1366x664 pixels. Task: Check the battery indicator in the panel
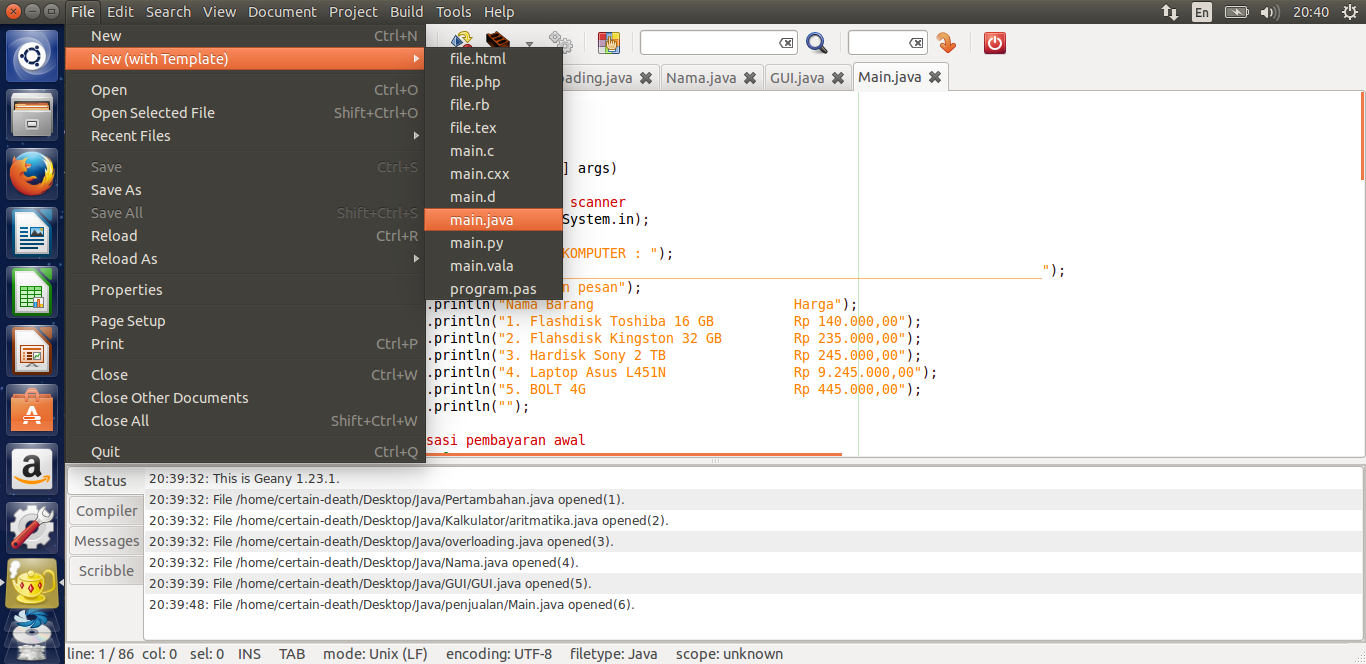coord(1236,12)
